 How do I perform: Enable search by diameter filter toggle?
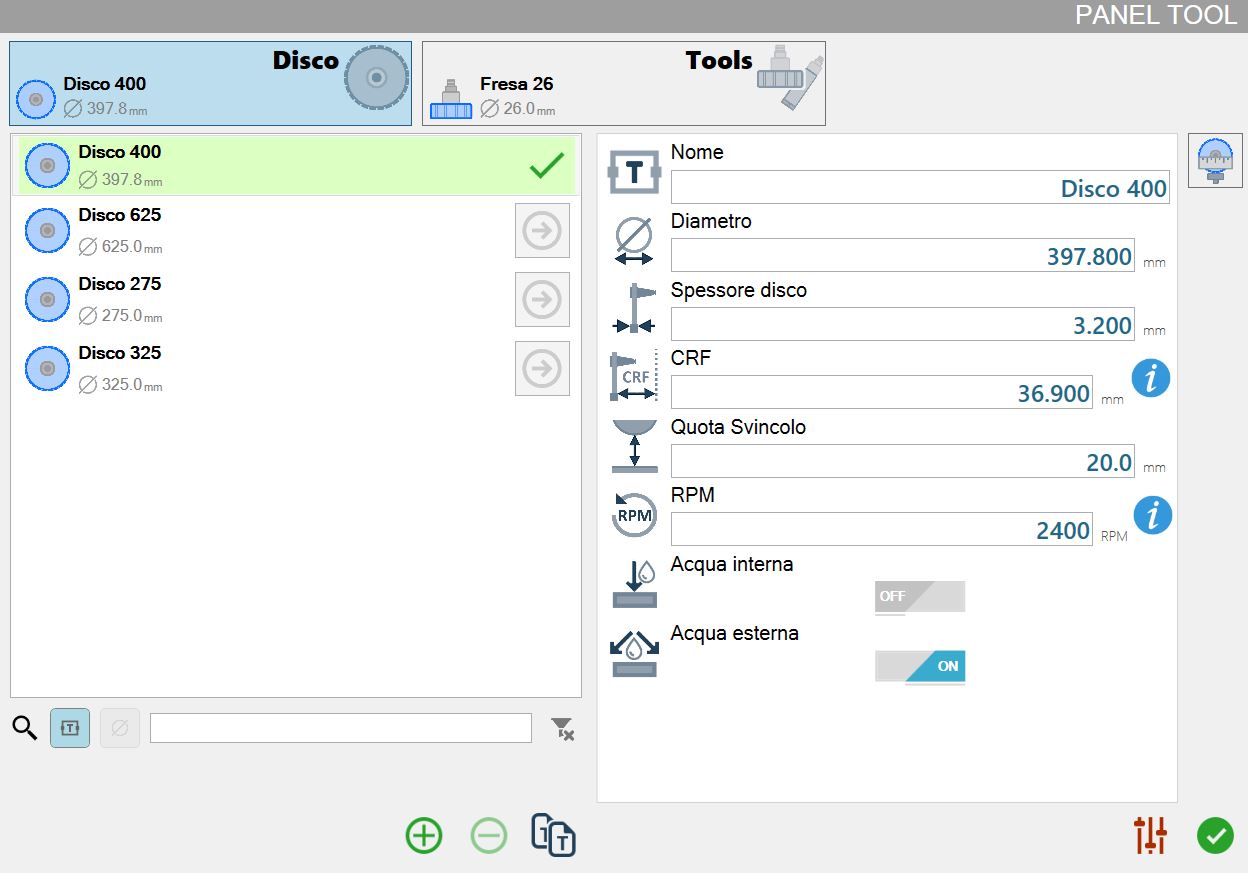(120, 728)
